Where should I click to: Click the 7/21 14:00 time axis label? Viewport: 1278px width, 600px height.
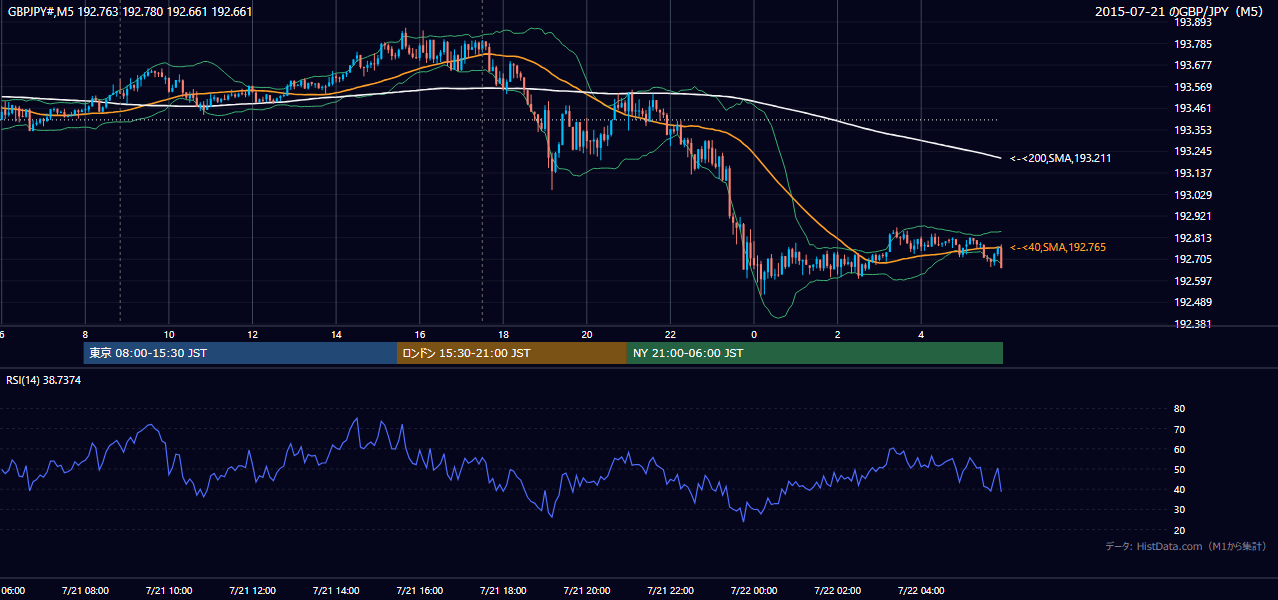click(x=336, y=591)
